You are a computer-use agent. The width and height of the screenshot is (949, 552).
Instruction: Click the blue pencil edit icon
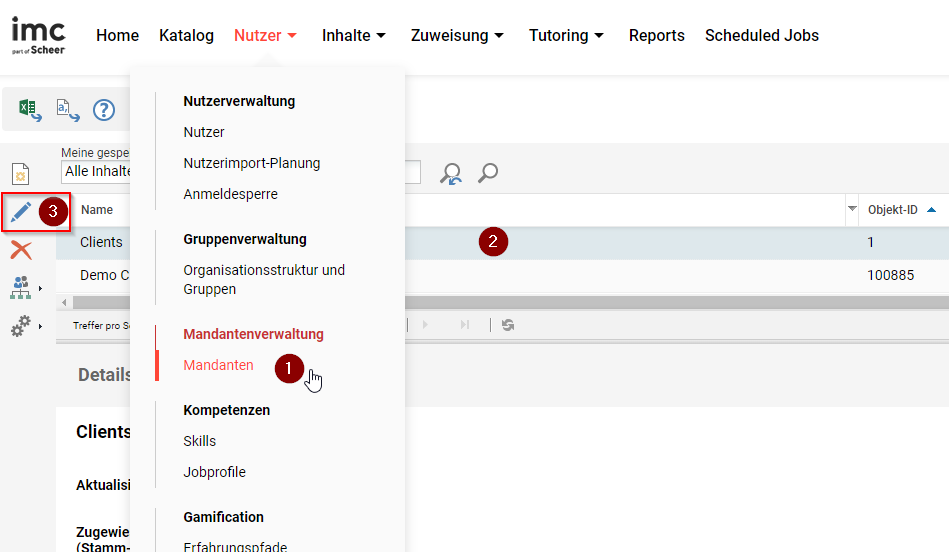pos(21,212)
